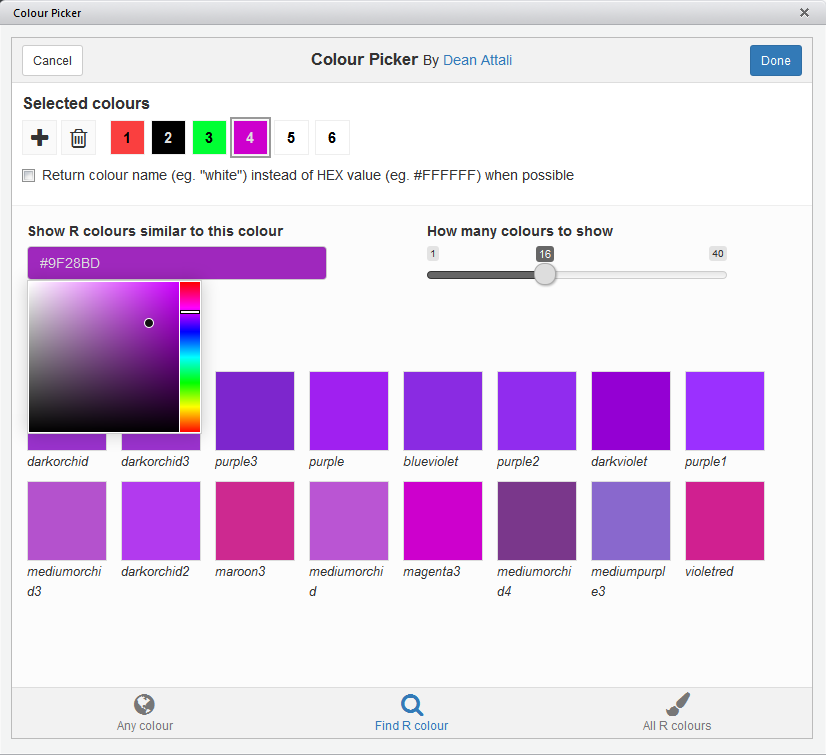Screen dimensions: 826x755
Task: Enable the return colour name checkbox
Action: pyautogui.click(x=29, y=176)
